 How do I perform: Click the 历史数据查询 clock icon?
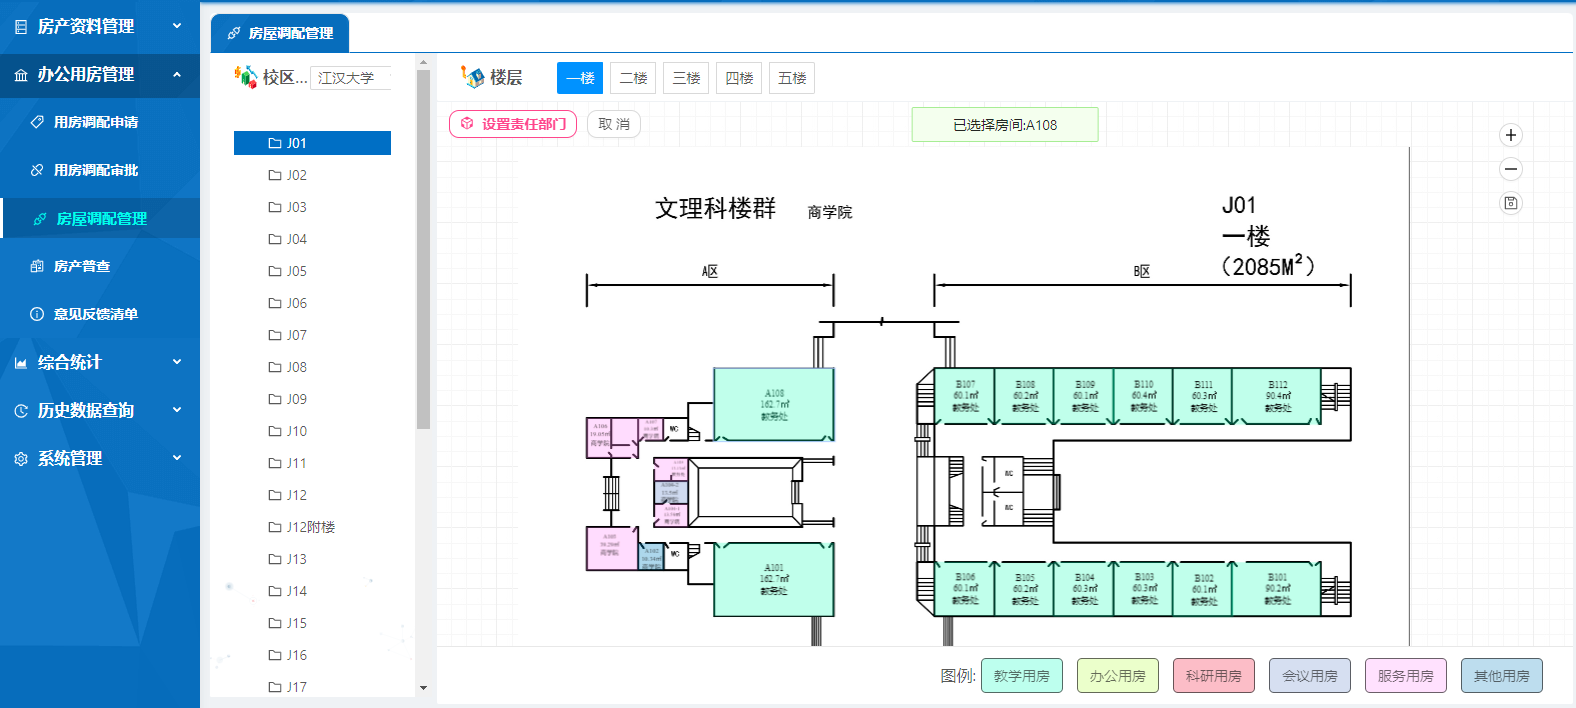click(21, 411)
